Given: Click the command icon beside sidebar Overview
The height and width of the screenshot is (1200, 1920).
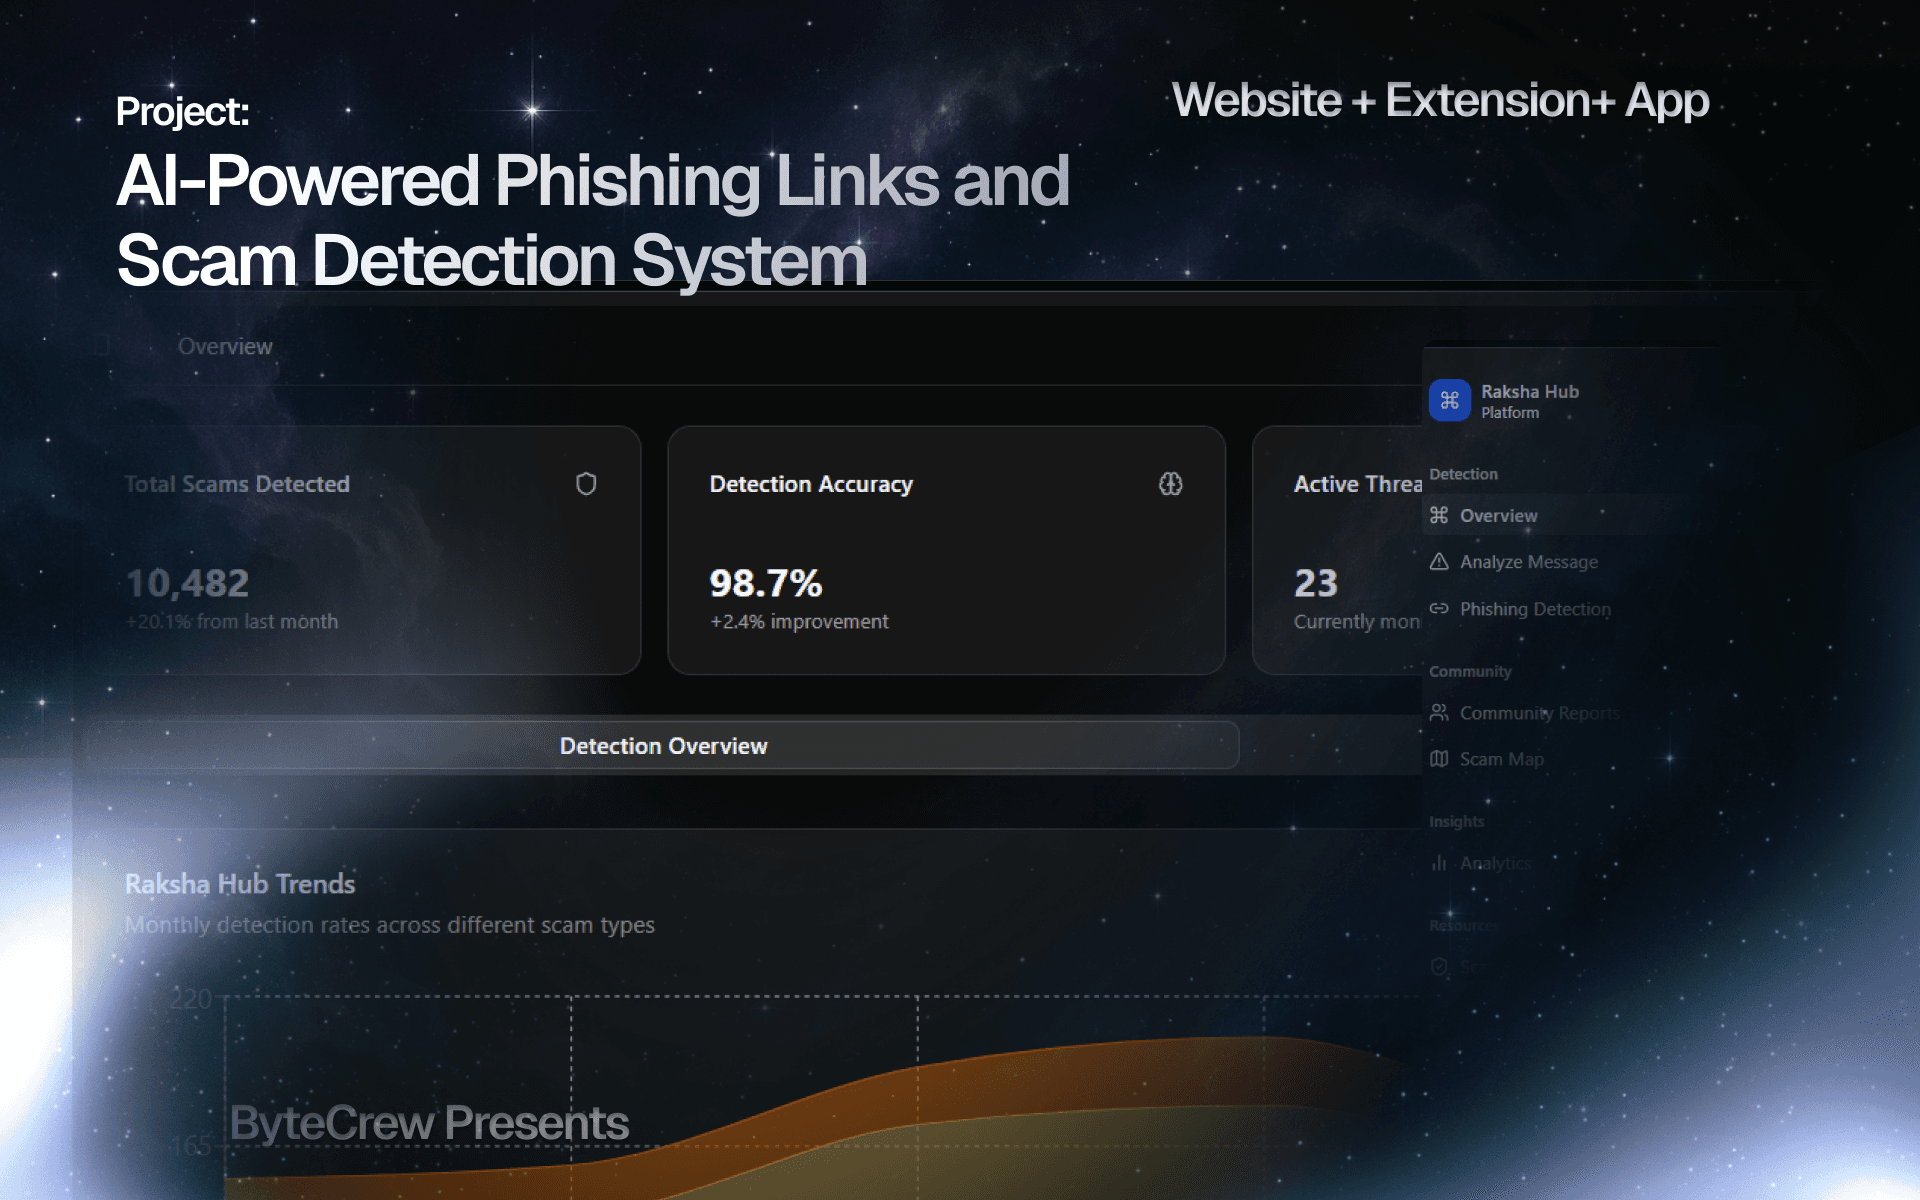Looking at the screenshot, I should point(1439,515).
